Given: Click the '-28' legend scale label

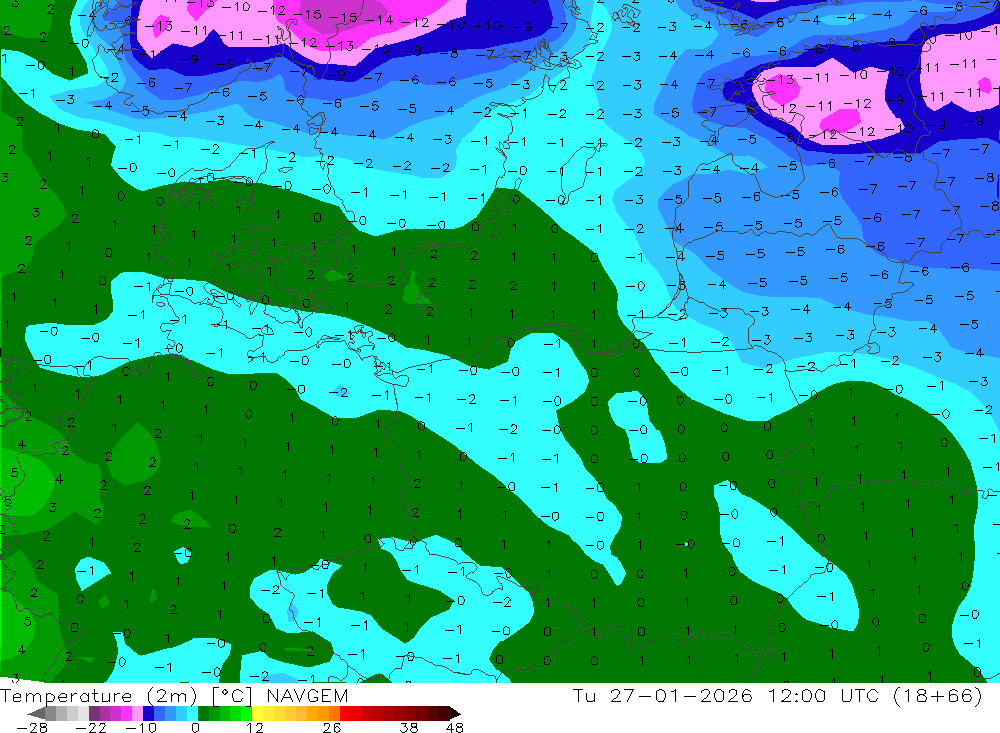Looking at the screenshot, I should 32,727.
